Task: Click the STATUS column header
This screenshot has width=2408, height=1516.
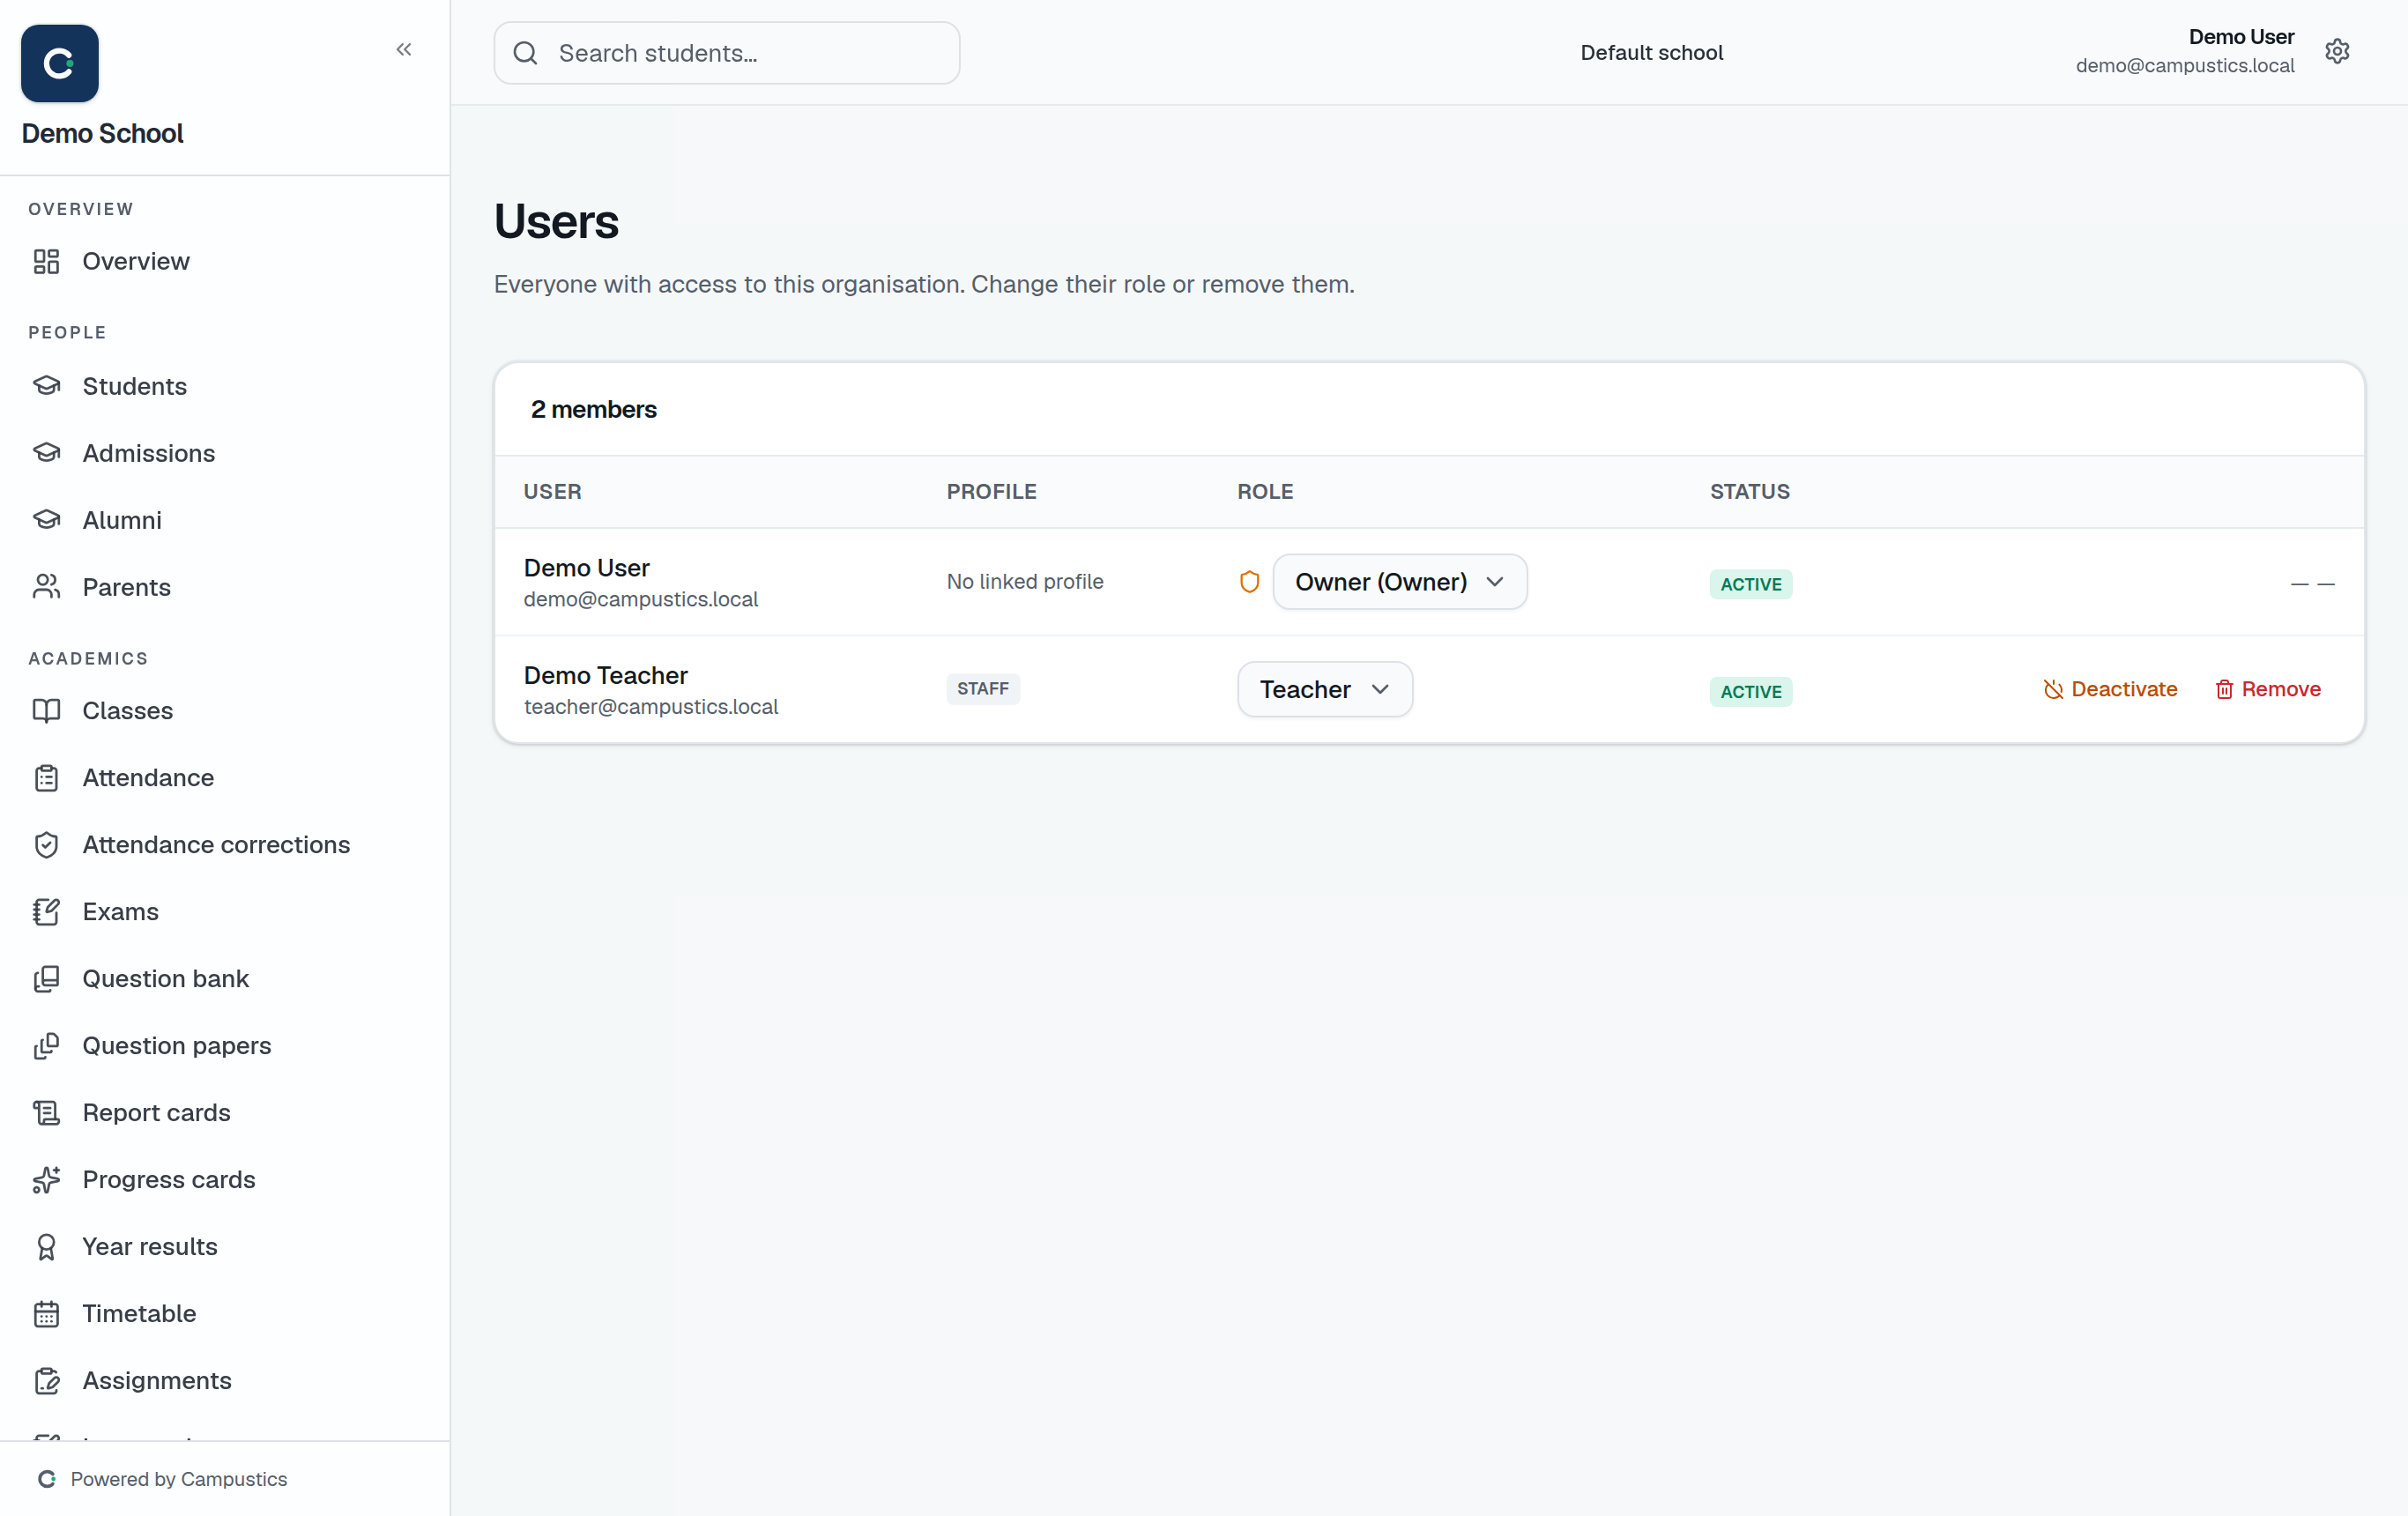Action: pyautogui.click(x=1750, y=492)
